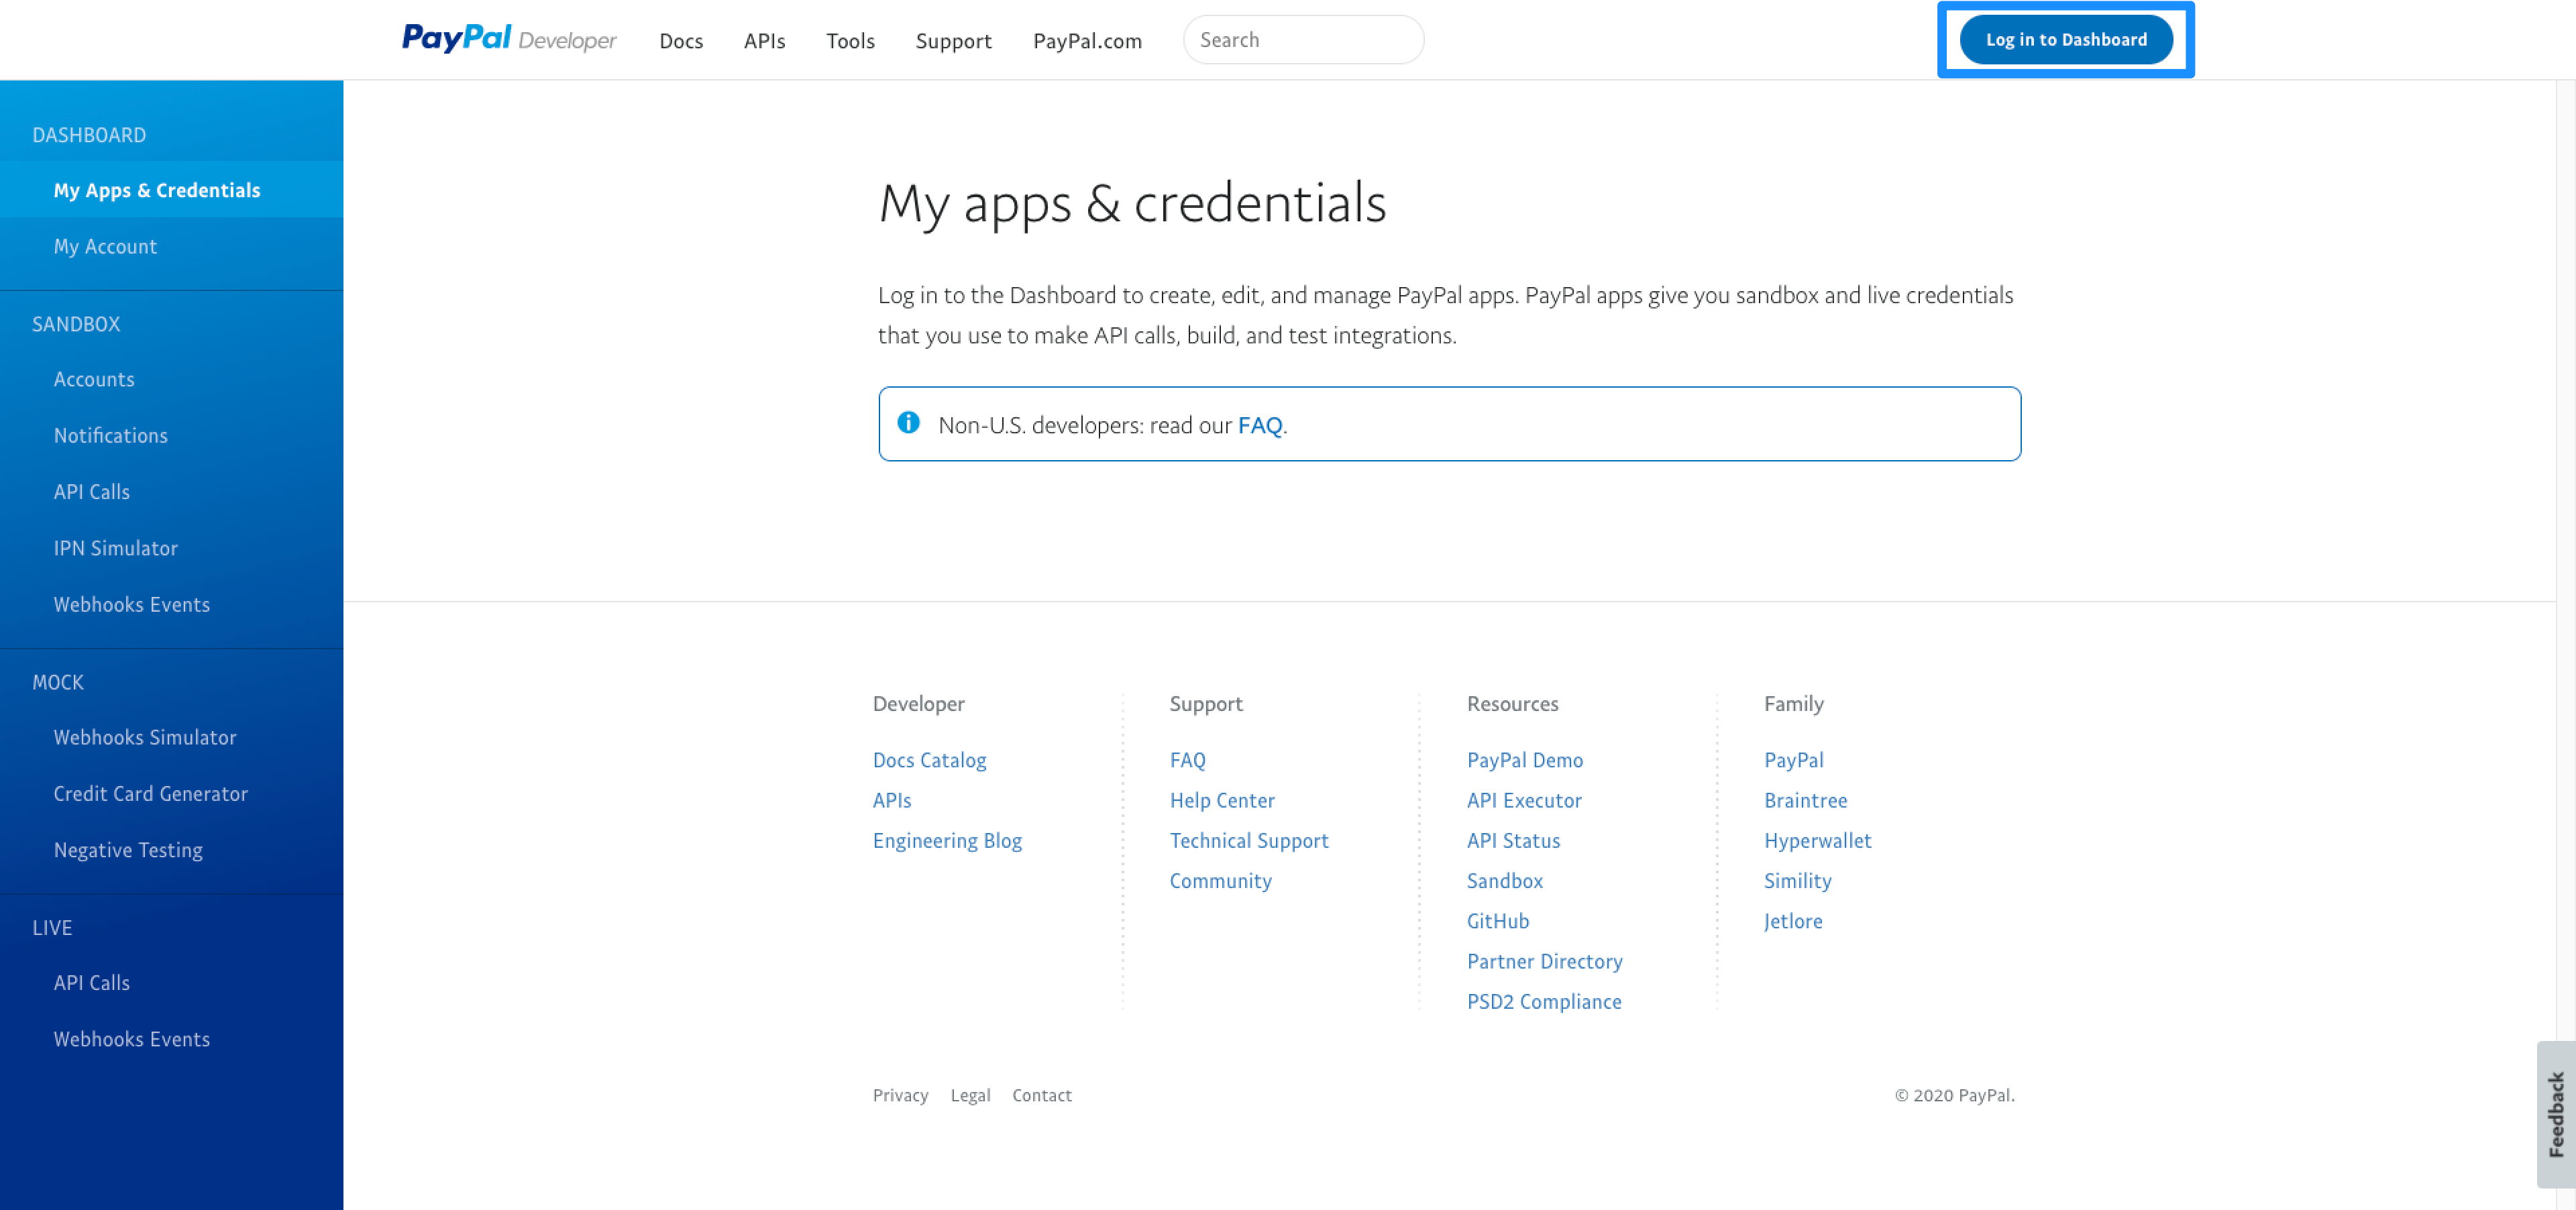Image resolution: width=2576 pixels, height=1210 pixels.
Task: Open the Tools menu in the header
Action: pos(850,41)
